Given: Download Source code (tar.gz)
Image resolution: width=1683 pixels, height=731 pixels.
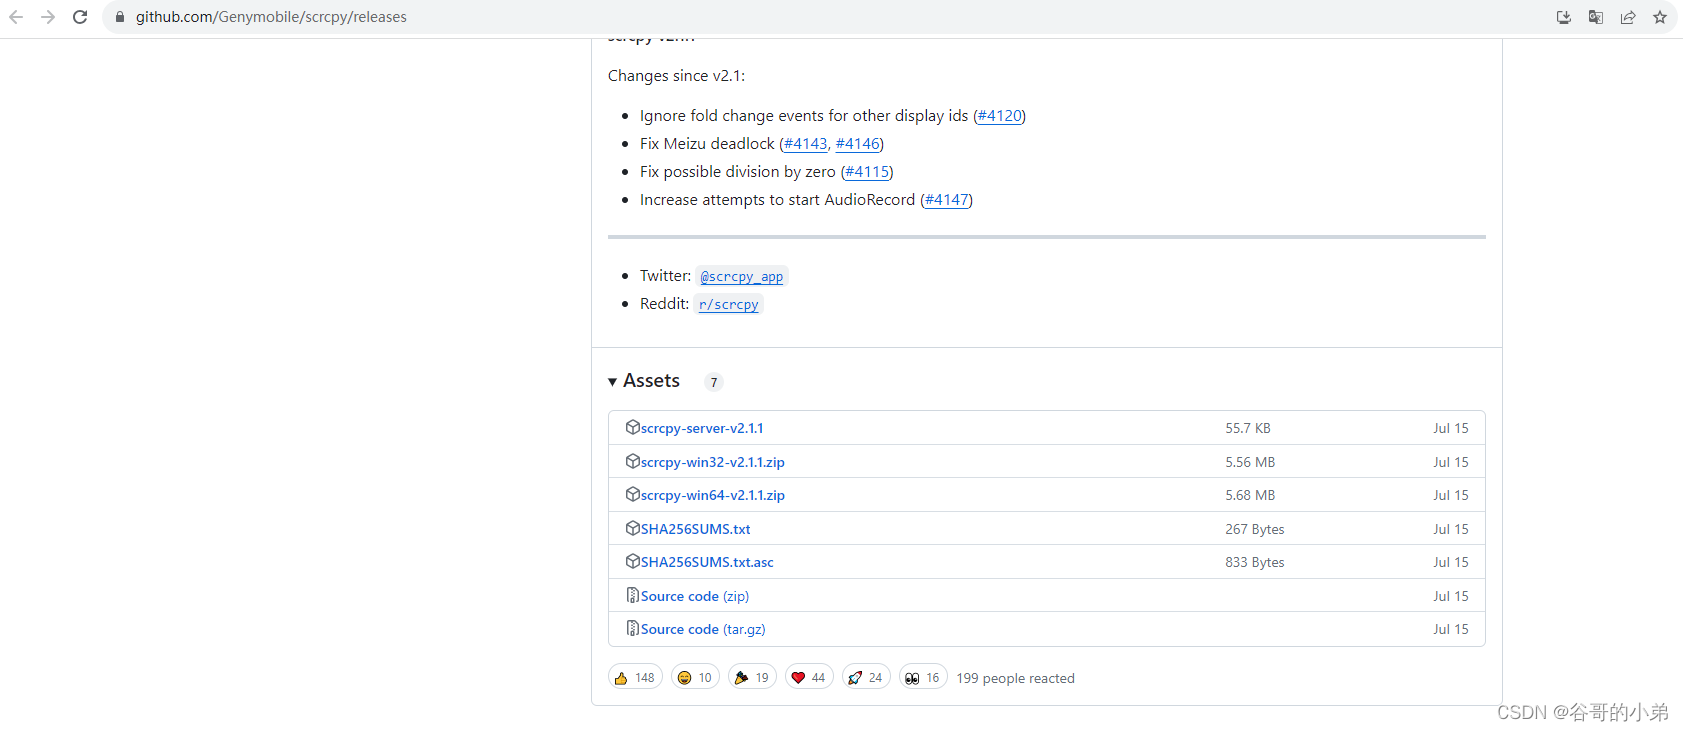Looking at the screenshot, I should point(703,629).
